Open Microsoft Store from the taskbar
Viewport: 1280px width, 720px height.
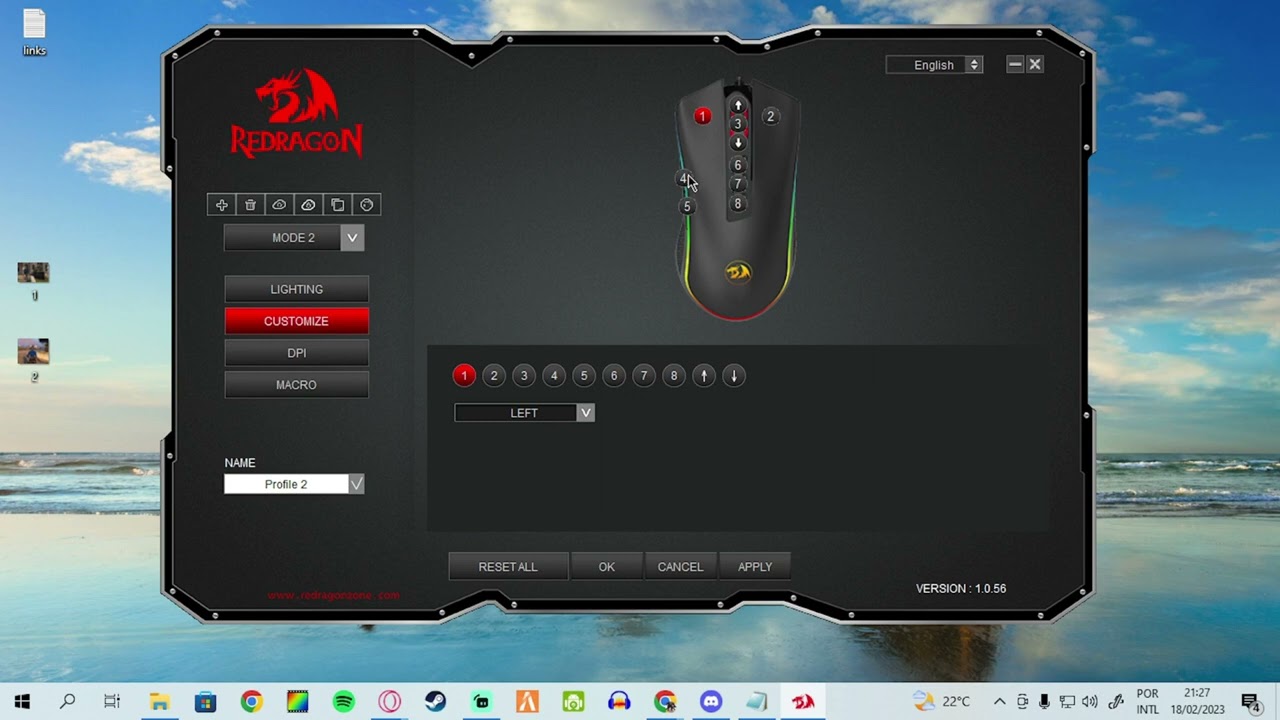coord(205,702)
